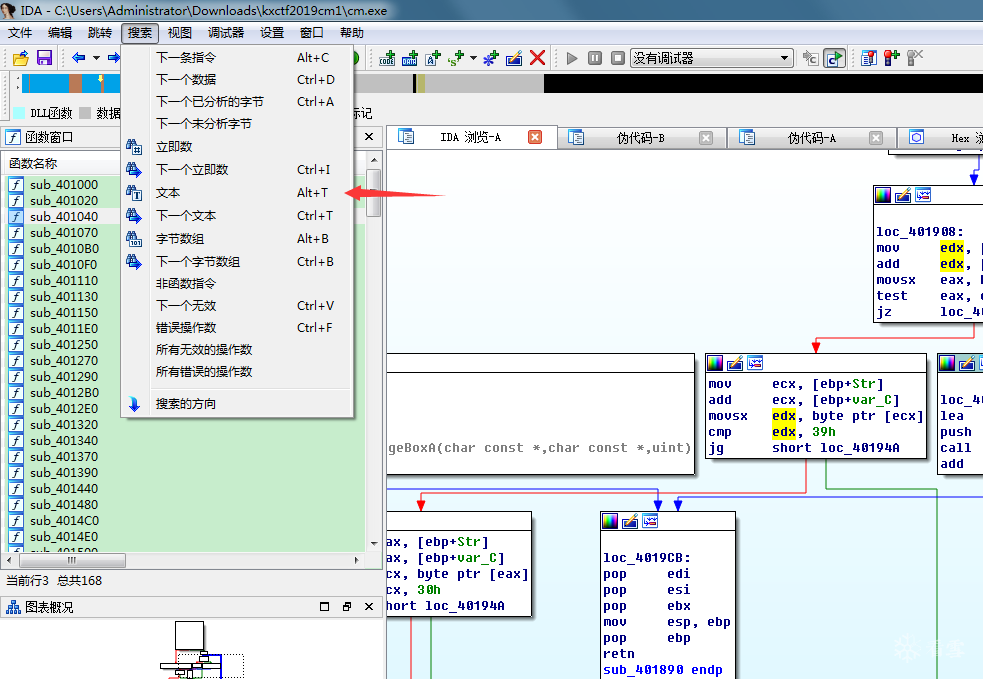Switch to the IDA 浏览-A tab
983x679 pixels.
click(470, 137)
